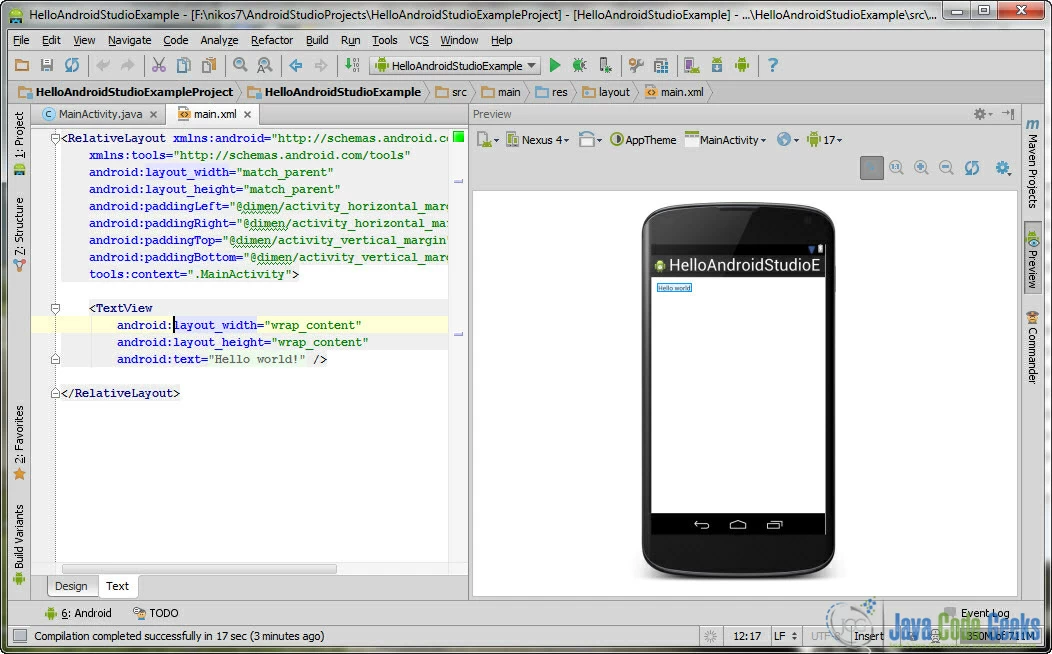Image resolution: width=1052 pixels, height=654 pixels.
Task: Open the locale globe dropdown
Action: click(x=788, y=140)
